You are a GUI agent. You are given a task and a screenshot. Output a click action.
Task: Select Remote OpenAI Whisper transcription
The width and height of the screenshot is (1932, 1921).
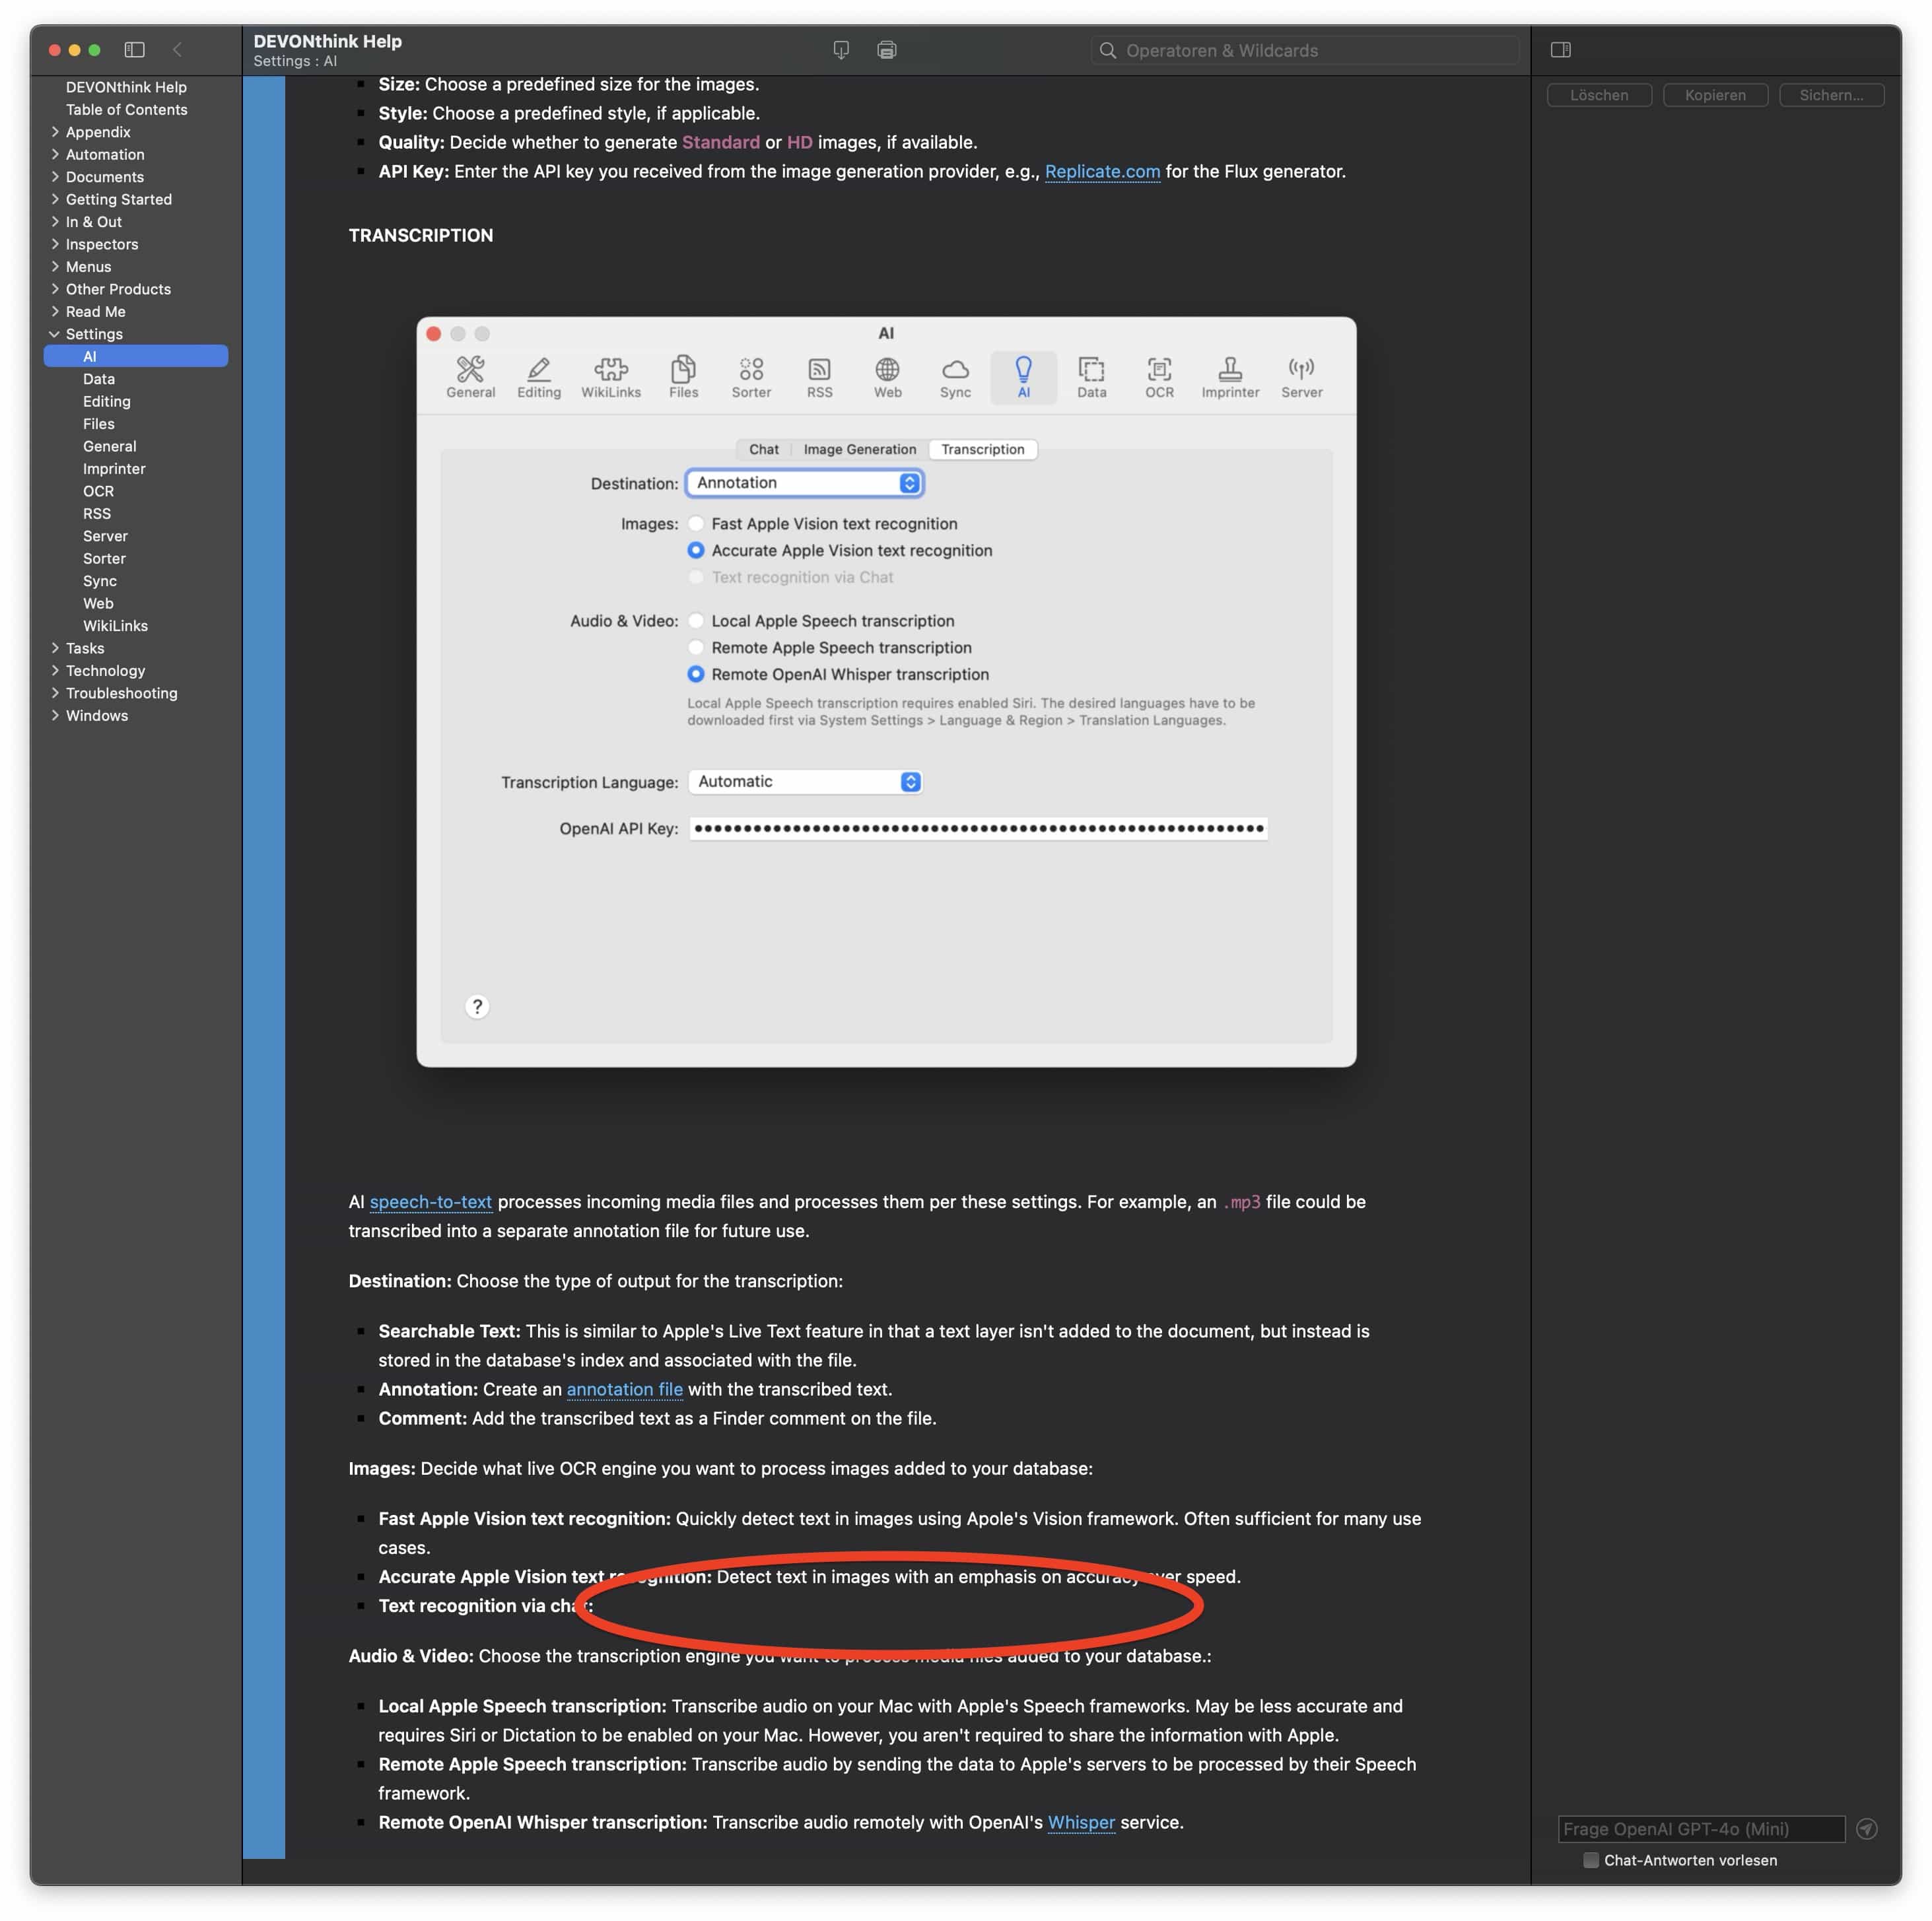pyautogui.click(x=696, y=674)
